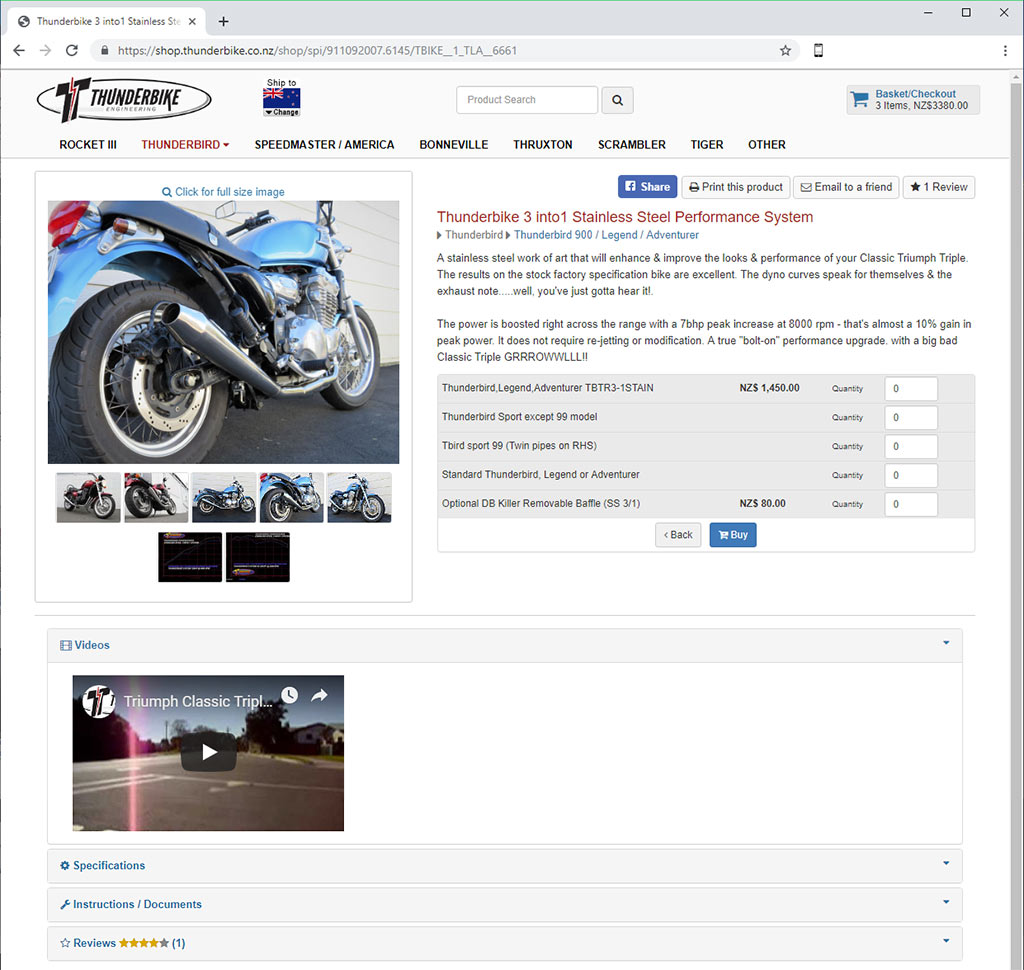
Task: Click the Reviews section dropdown arrow
Action: pyautogui.click(x=946, y=941)
